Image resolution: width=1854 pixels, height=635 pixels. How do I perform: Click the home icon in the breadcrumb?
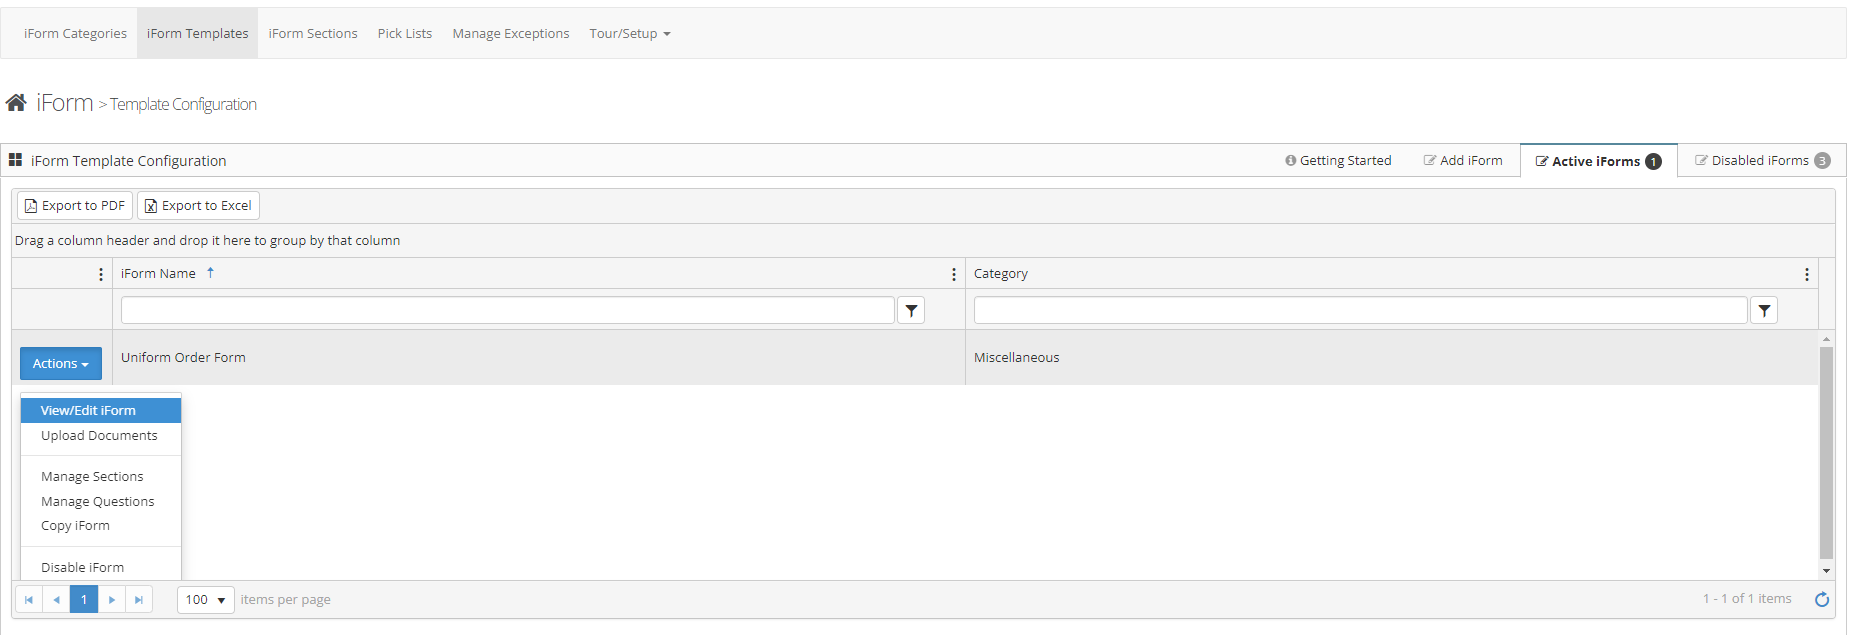point(15,101)
